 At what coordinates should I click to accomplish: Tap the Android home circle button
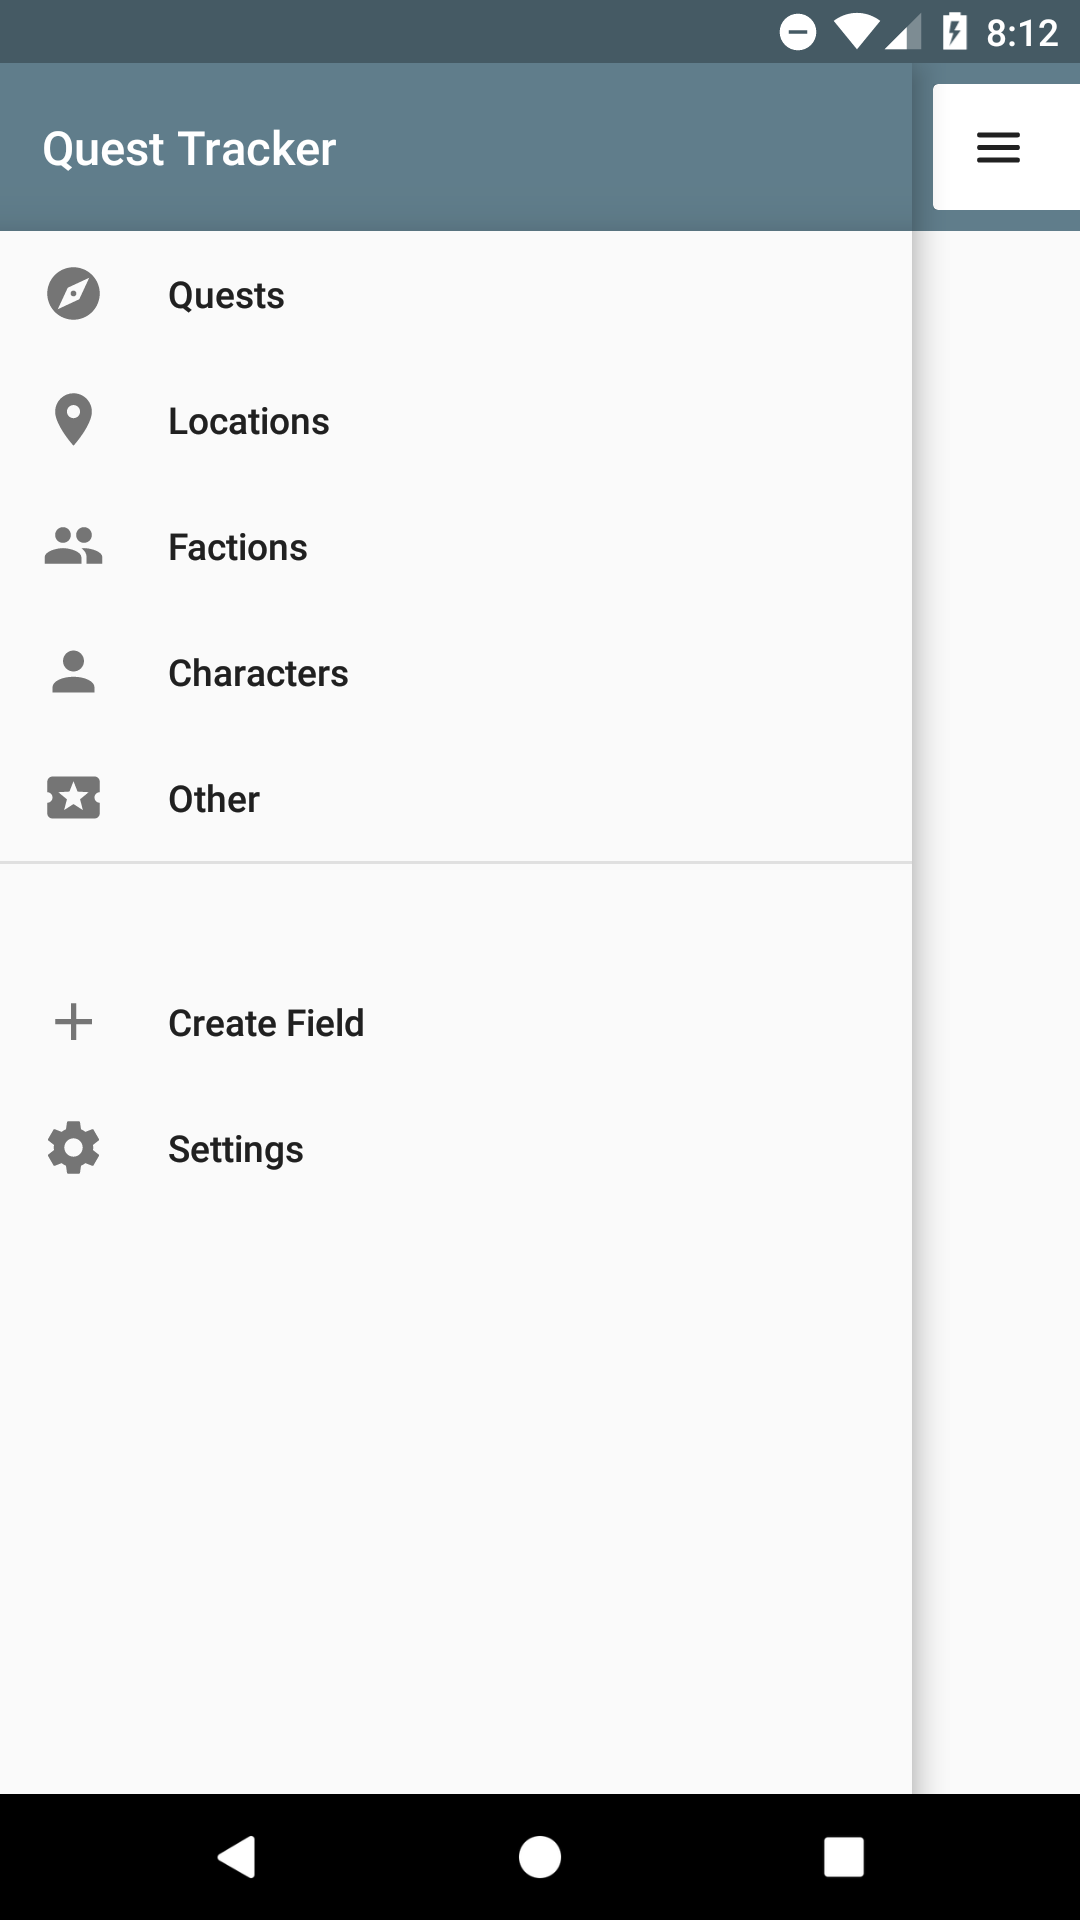tap(540, 1857)
